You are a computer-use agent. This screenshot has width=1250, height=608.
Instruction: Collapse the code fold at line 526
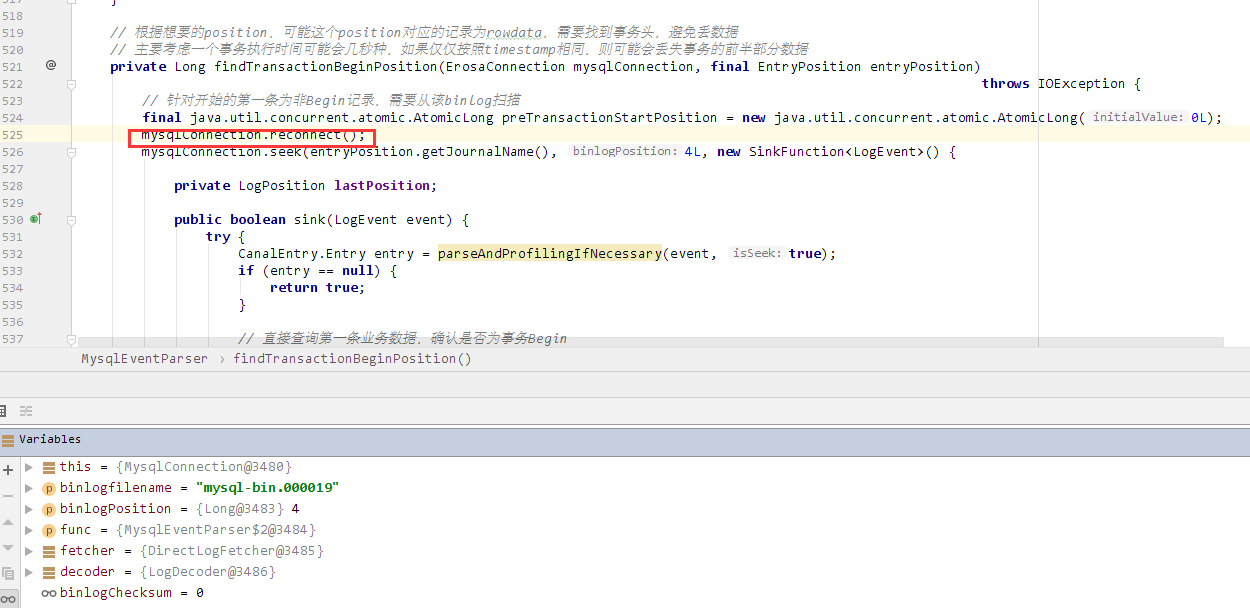71,152
